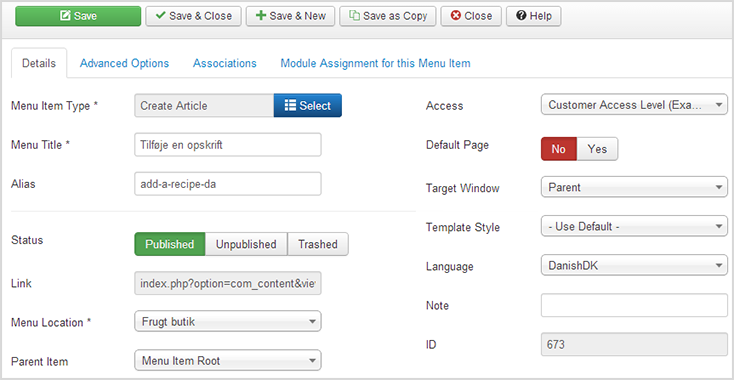This screenshot has width=734, height=380.
Task: Open the Access level dropdown
Action: point(634,105)
